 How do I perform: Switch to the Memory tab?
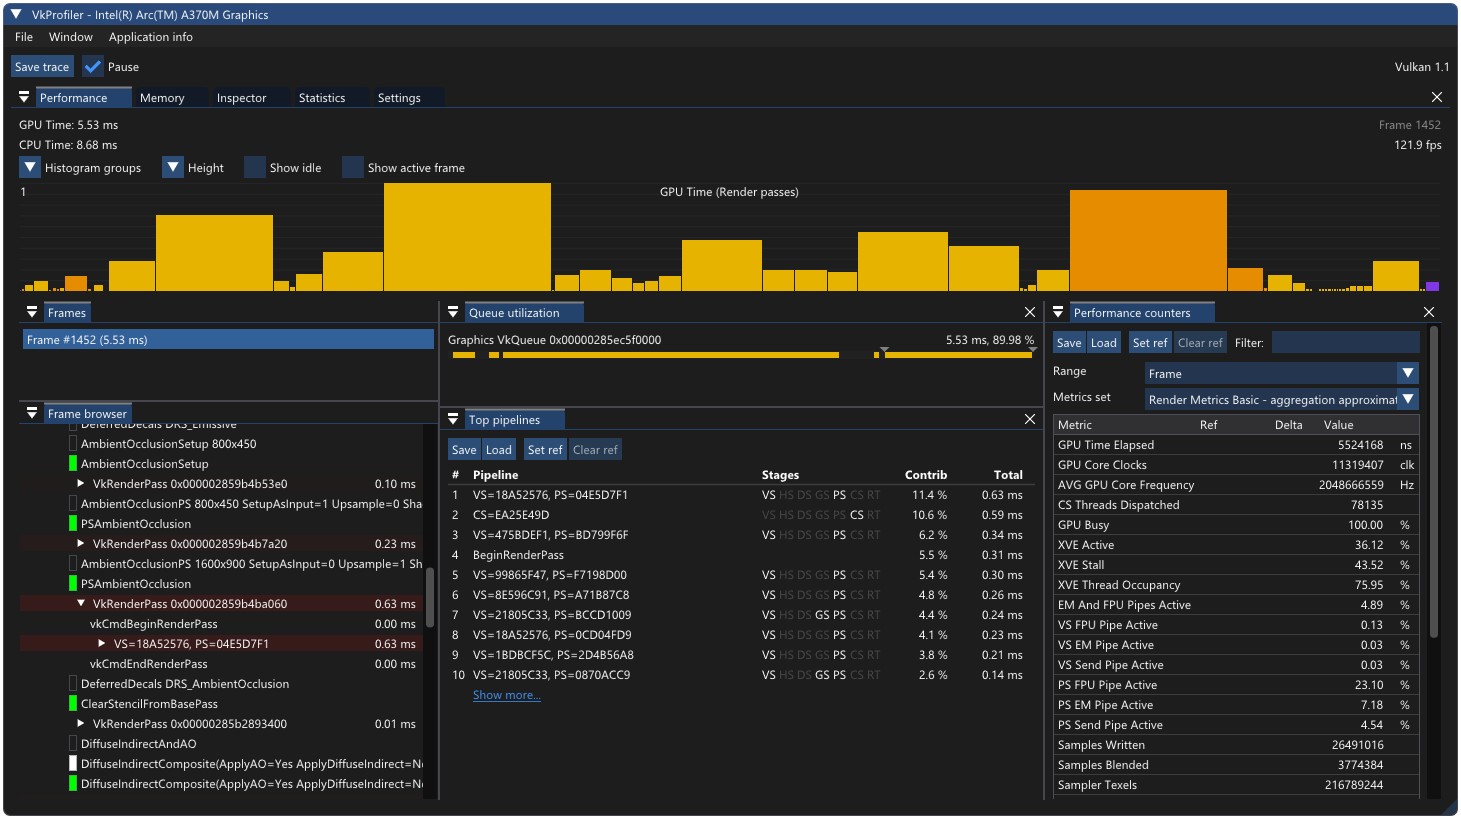[x=162, y=98]
